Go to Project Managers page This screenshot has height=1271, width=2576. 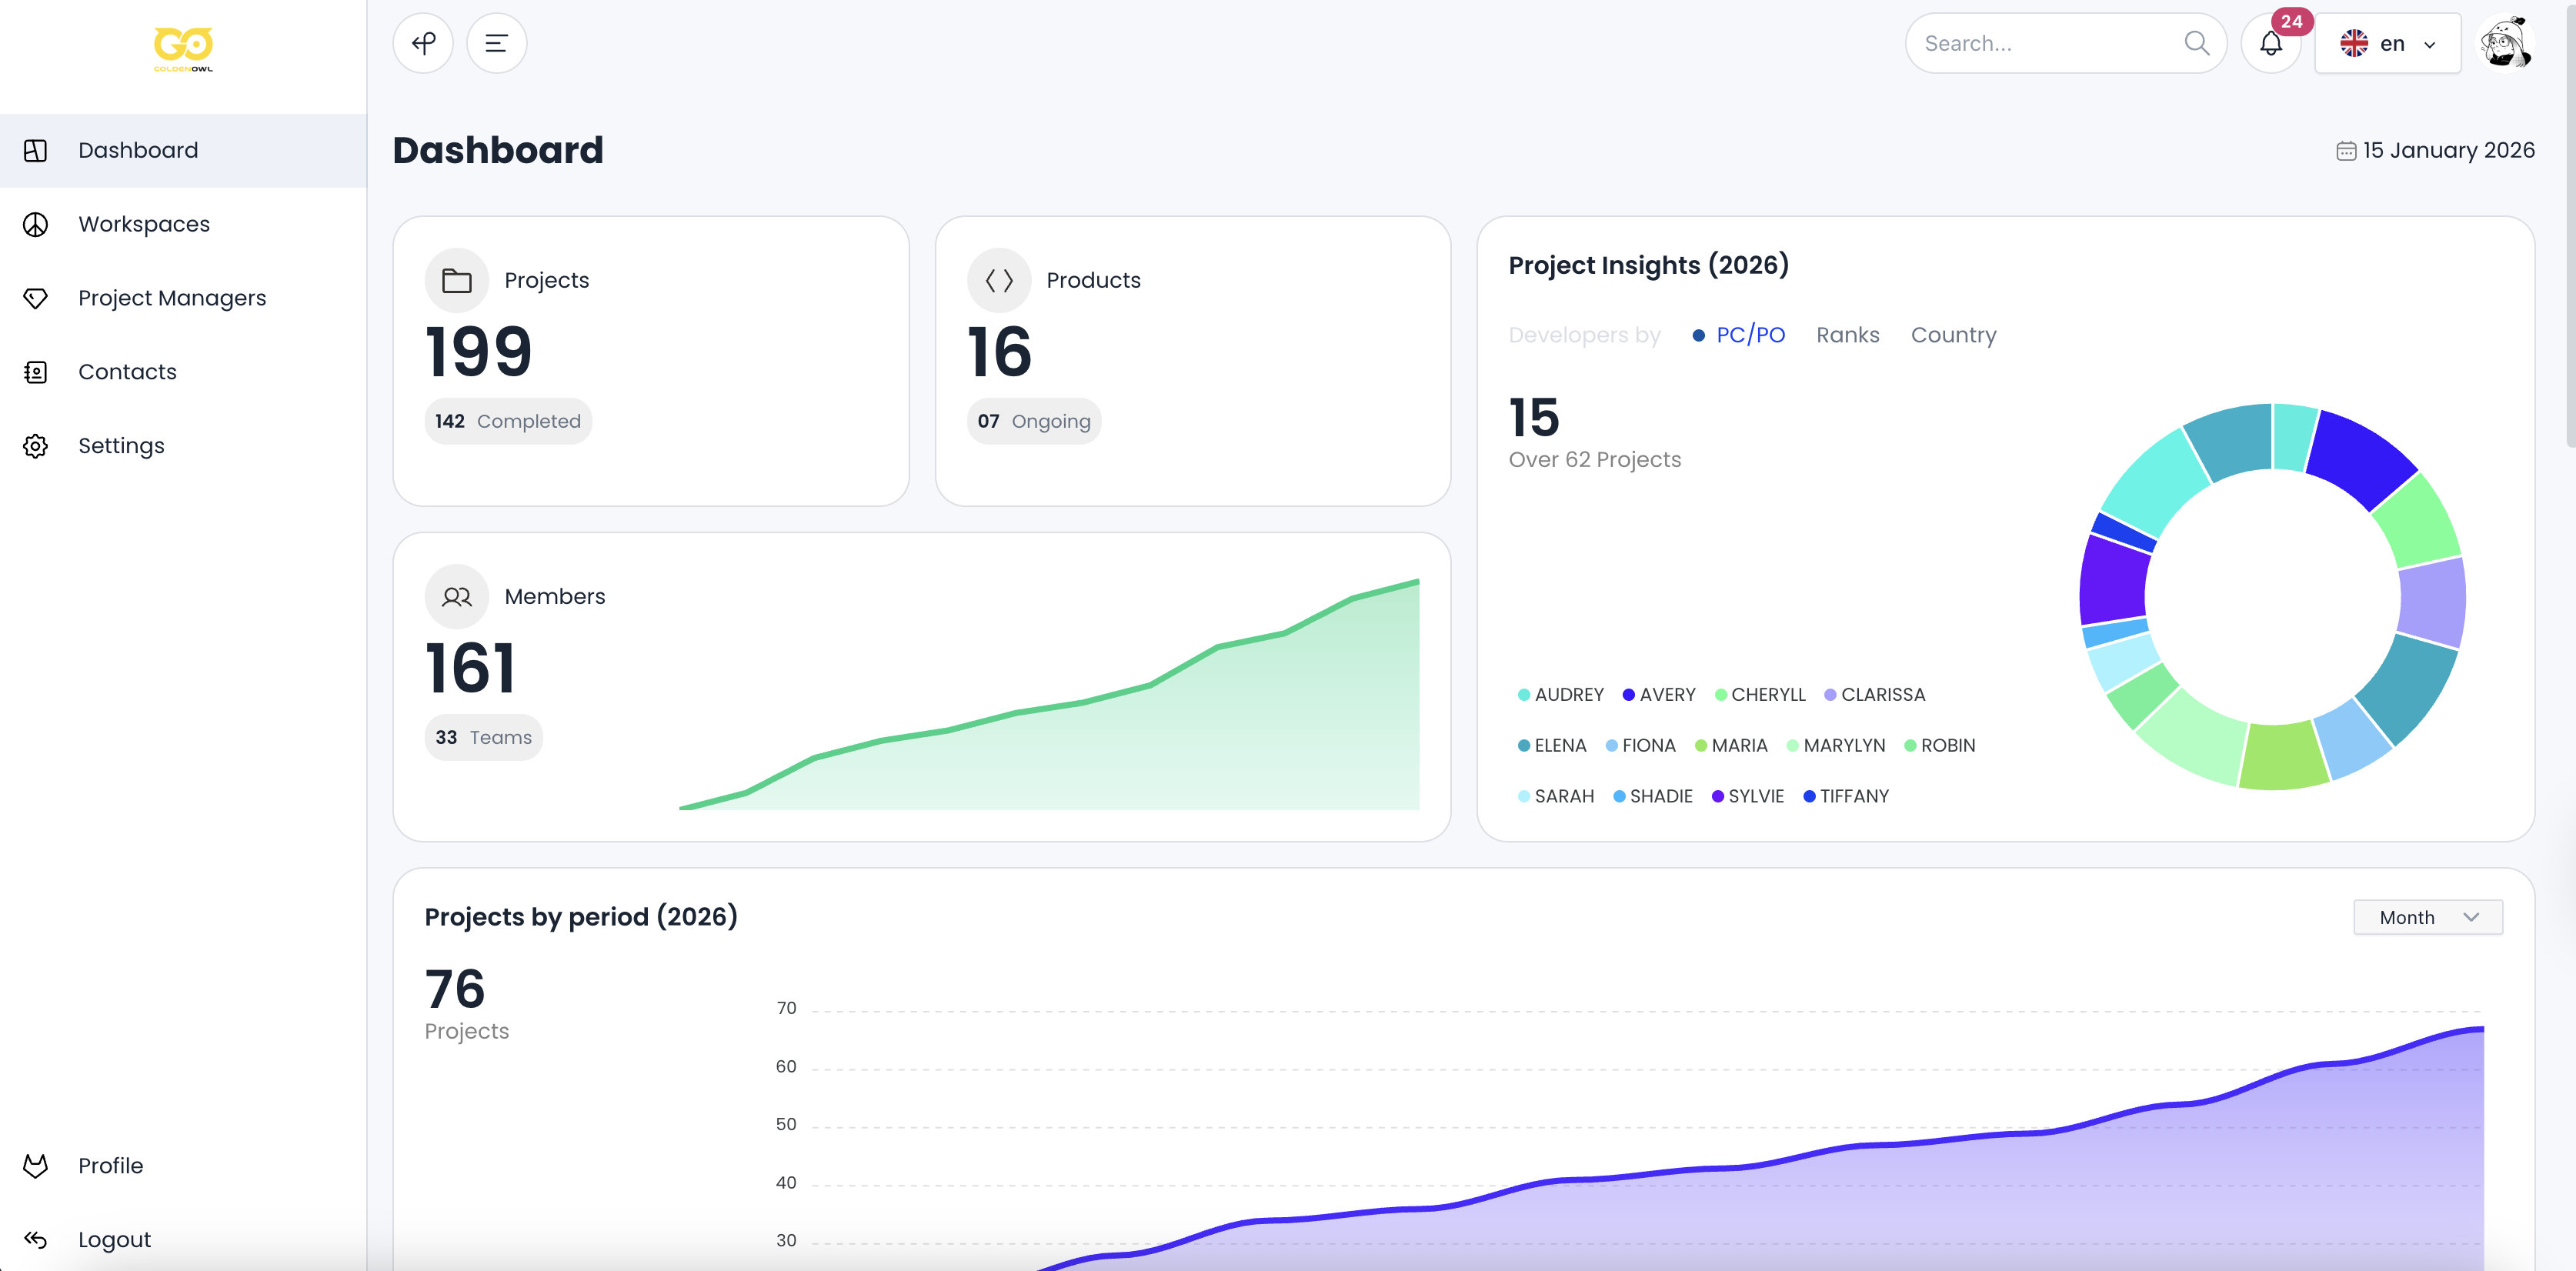pos(172,298)
